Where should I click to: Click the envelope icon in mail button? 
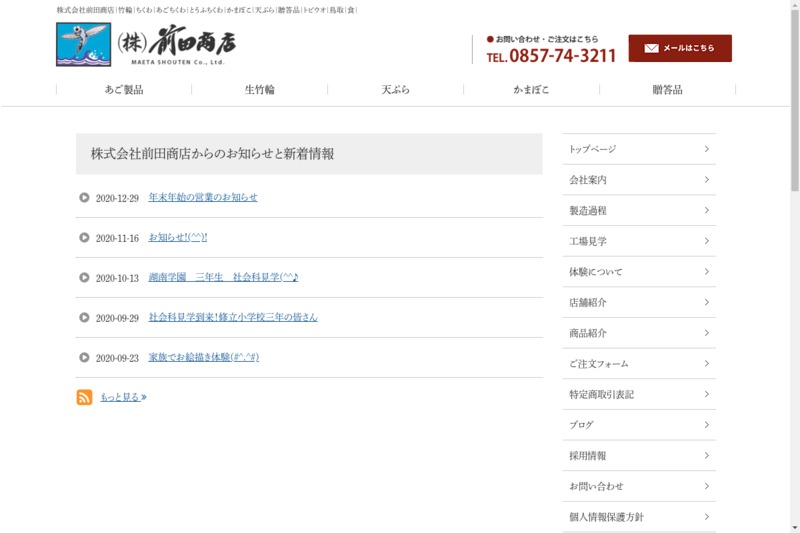(x=651, y=48)
